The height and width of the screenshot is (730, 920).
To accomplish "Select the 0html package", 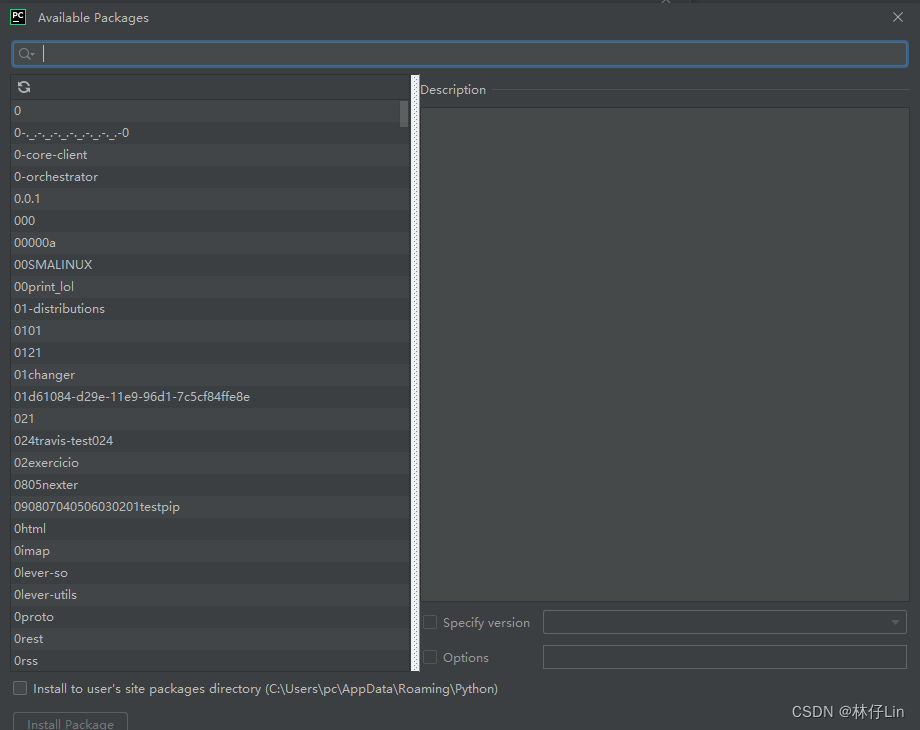I will (x=210, y=529).
